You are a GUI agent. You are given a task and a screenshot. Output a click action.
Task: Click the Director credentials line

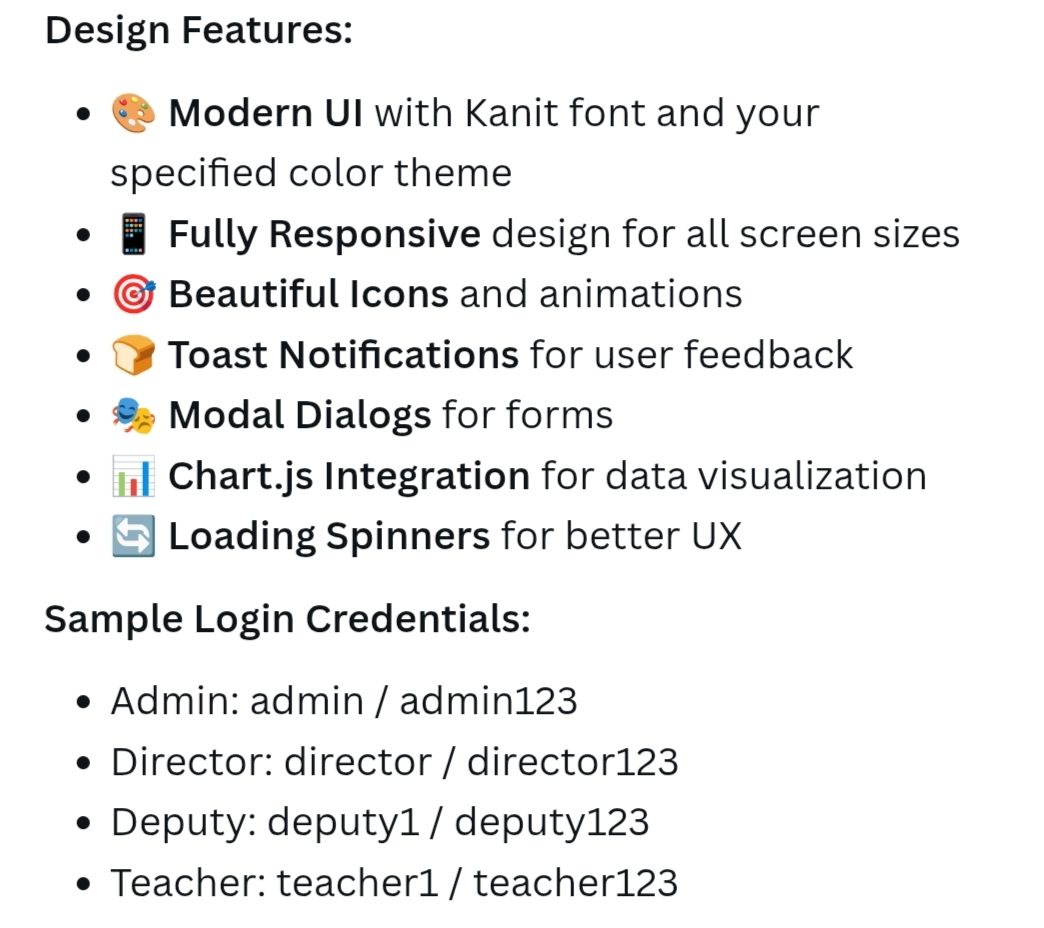[395, 762]
